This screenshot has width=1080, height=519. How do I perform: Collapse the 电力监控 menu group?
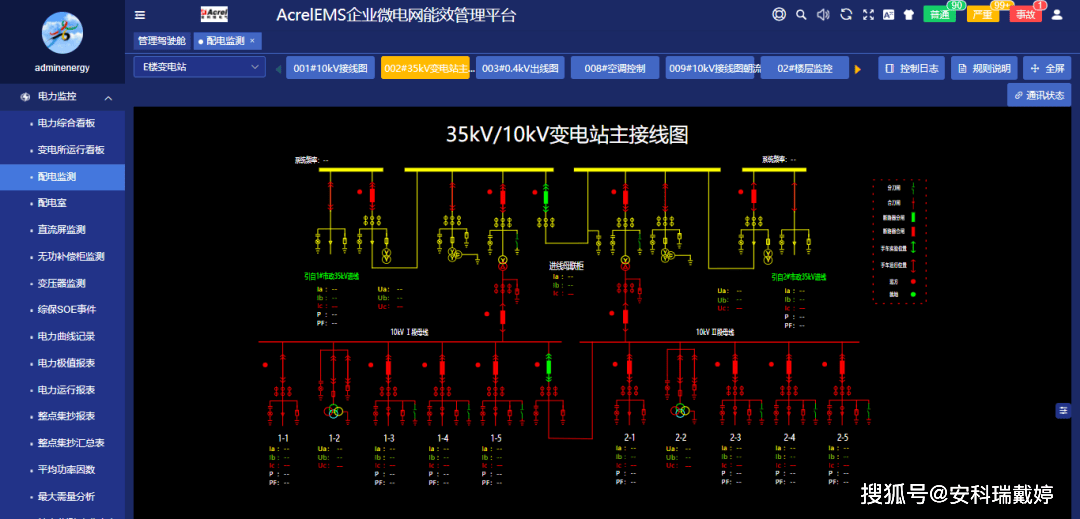pos(108,98)
